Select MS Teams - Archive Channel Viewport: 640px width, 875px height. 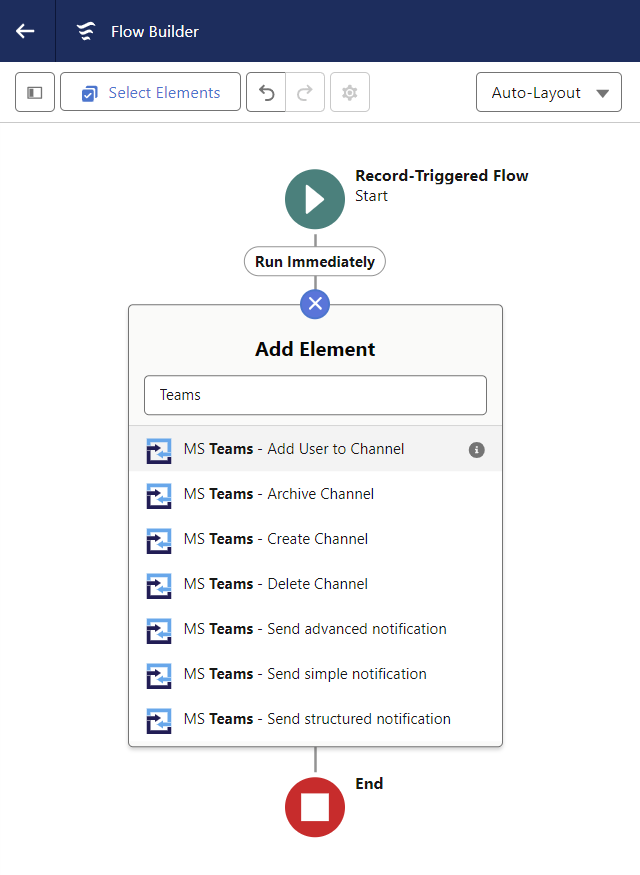315,494
